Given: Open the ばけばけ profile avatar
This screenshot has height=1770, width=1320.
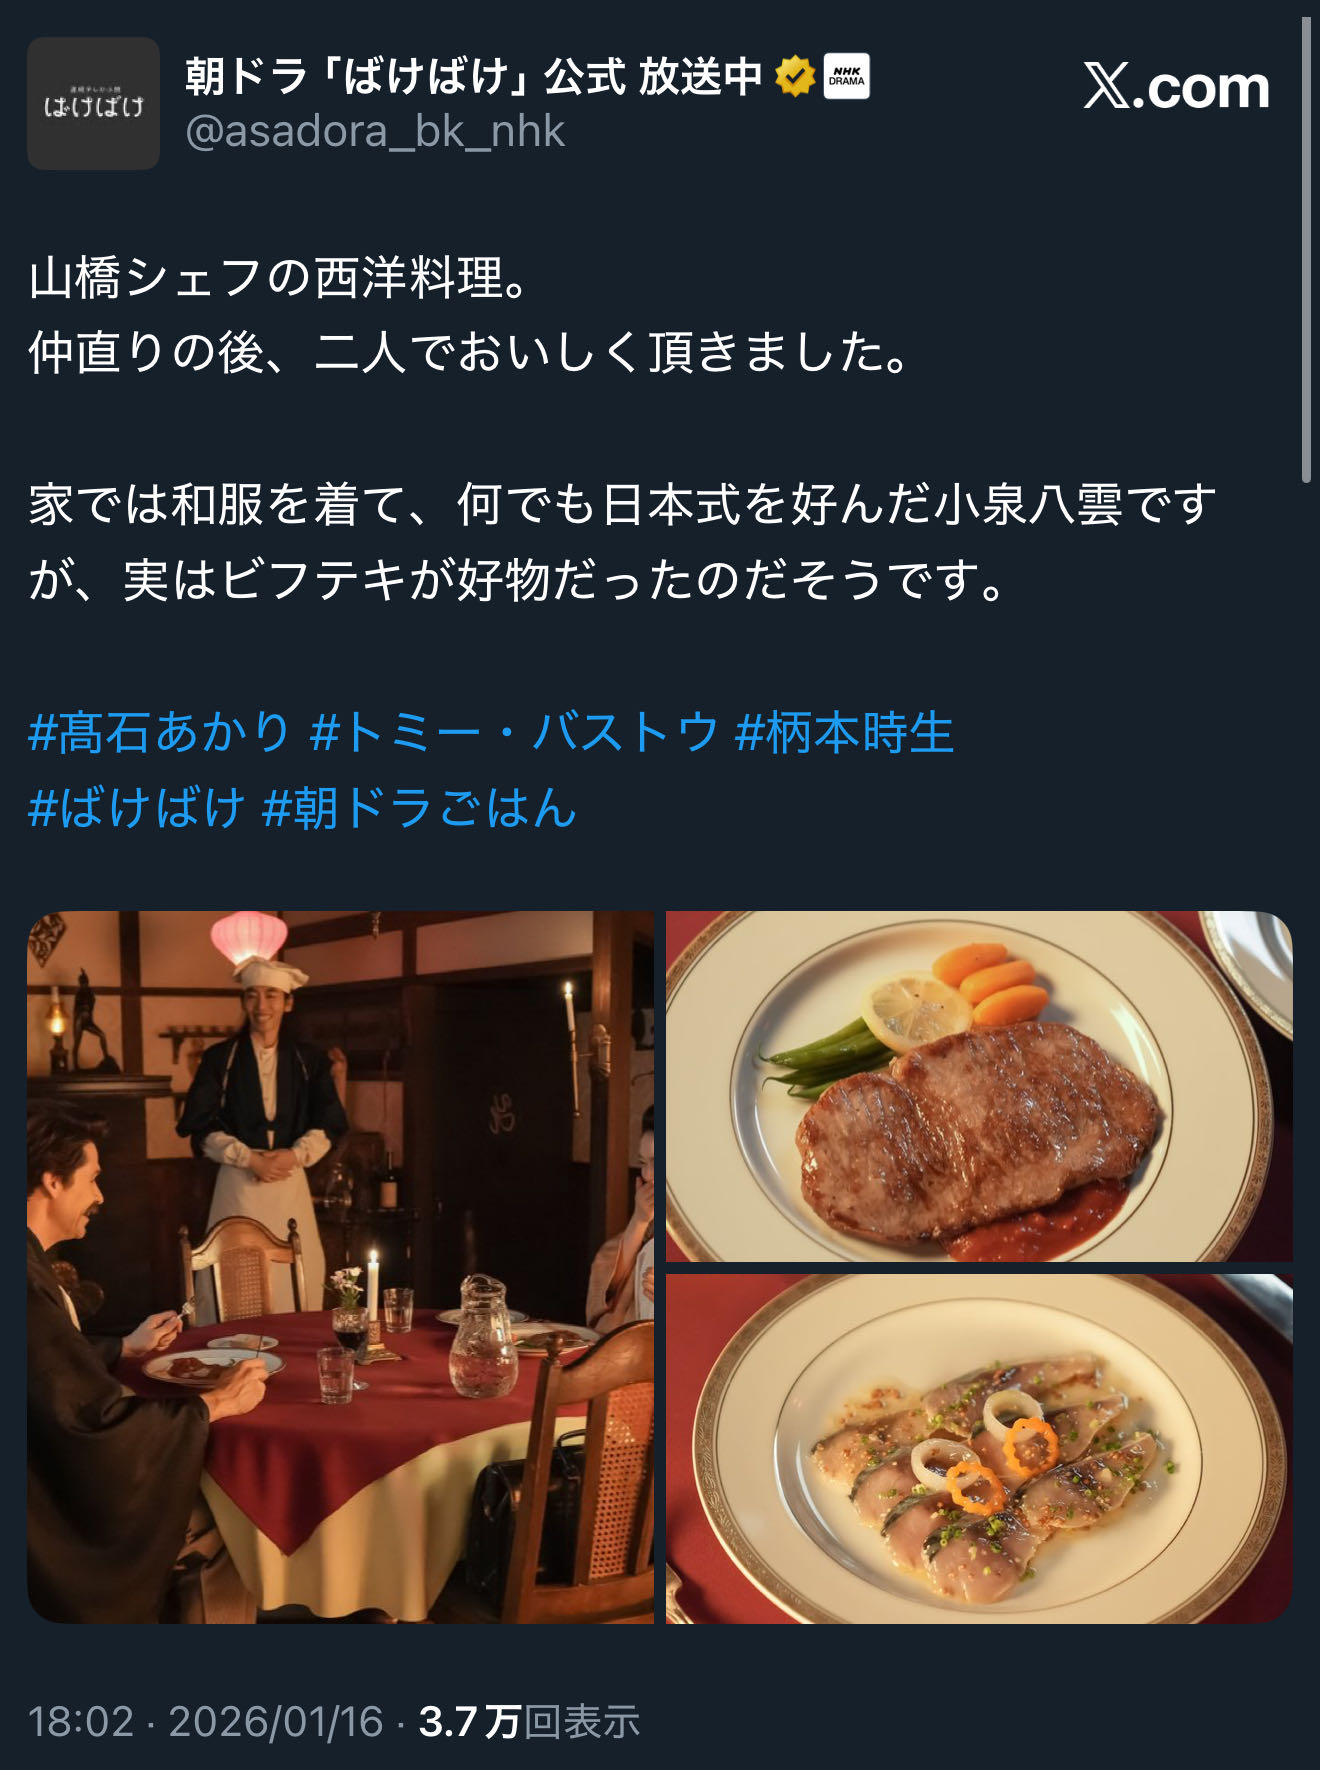Looking at the screenshot, I should tap(93, 103).
